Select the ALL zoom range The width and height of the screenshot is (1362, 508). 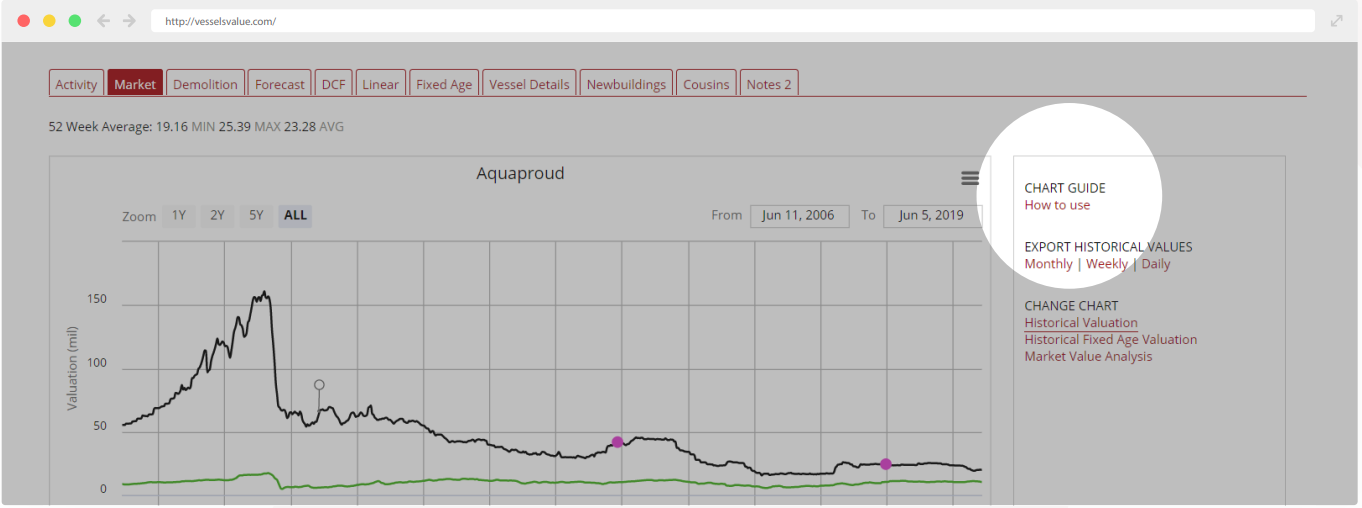click(295, 215)
